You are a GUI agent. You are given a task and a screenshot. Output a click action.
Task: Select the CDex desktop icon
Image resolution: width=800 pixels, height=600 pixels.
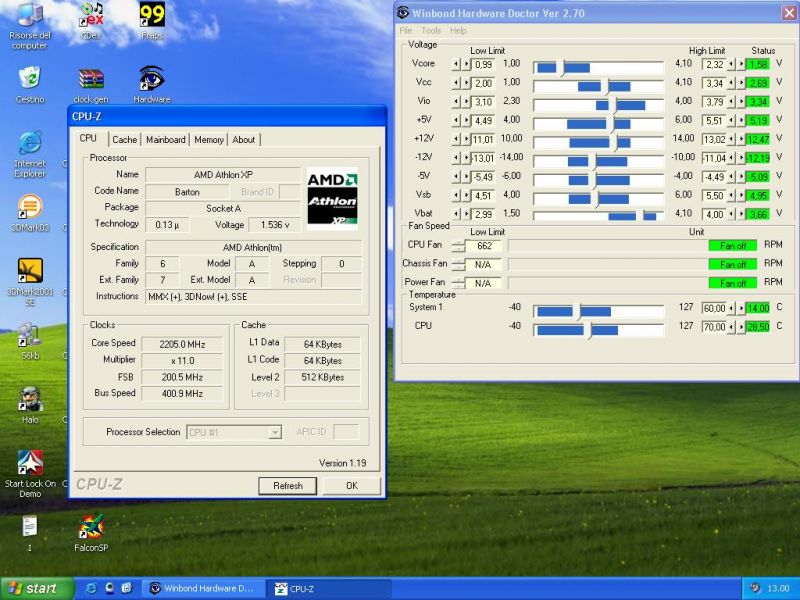click(x=91, y=21)
